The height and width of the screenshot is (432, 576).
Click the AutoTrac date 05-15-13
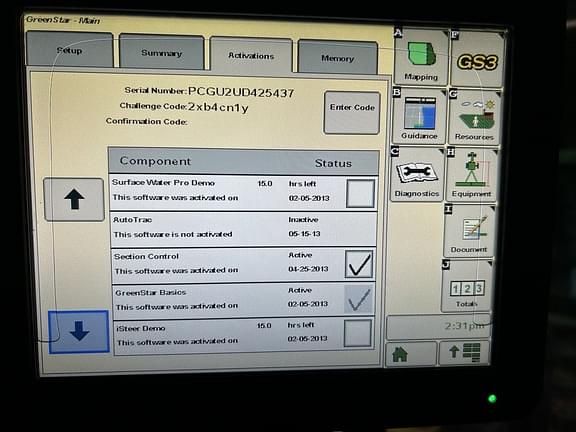point(304,234)
